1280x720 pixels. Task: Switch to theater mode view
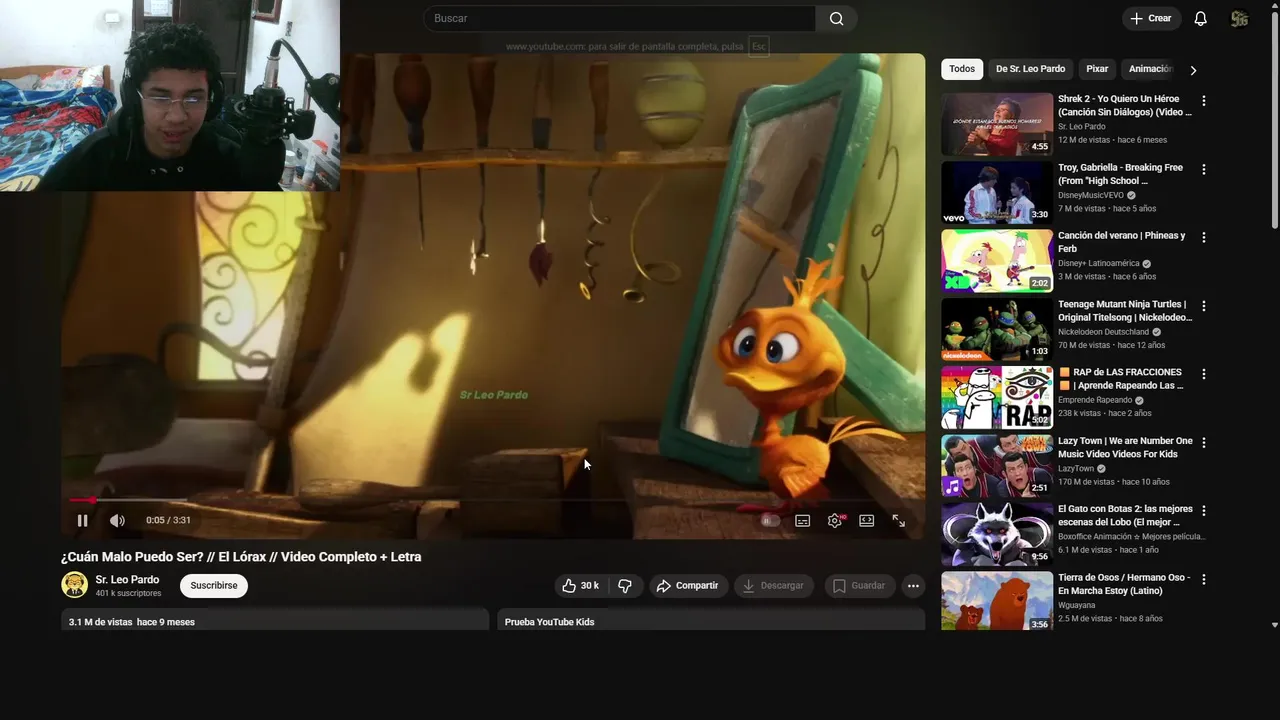pyautogui.click(x=867, y=520)
